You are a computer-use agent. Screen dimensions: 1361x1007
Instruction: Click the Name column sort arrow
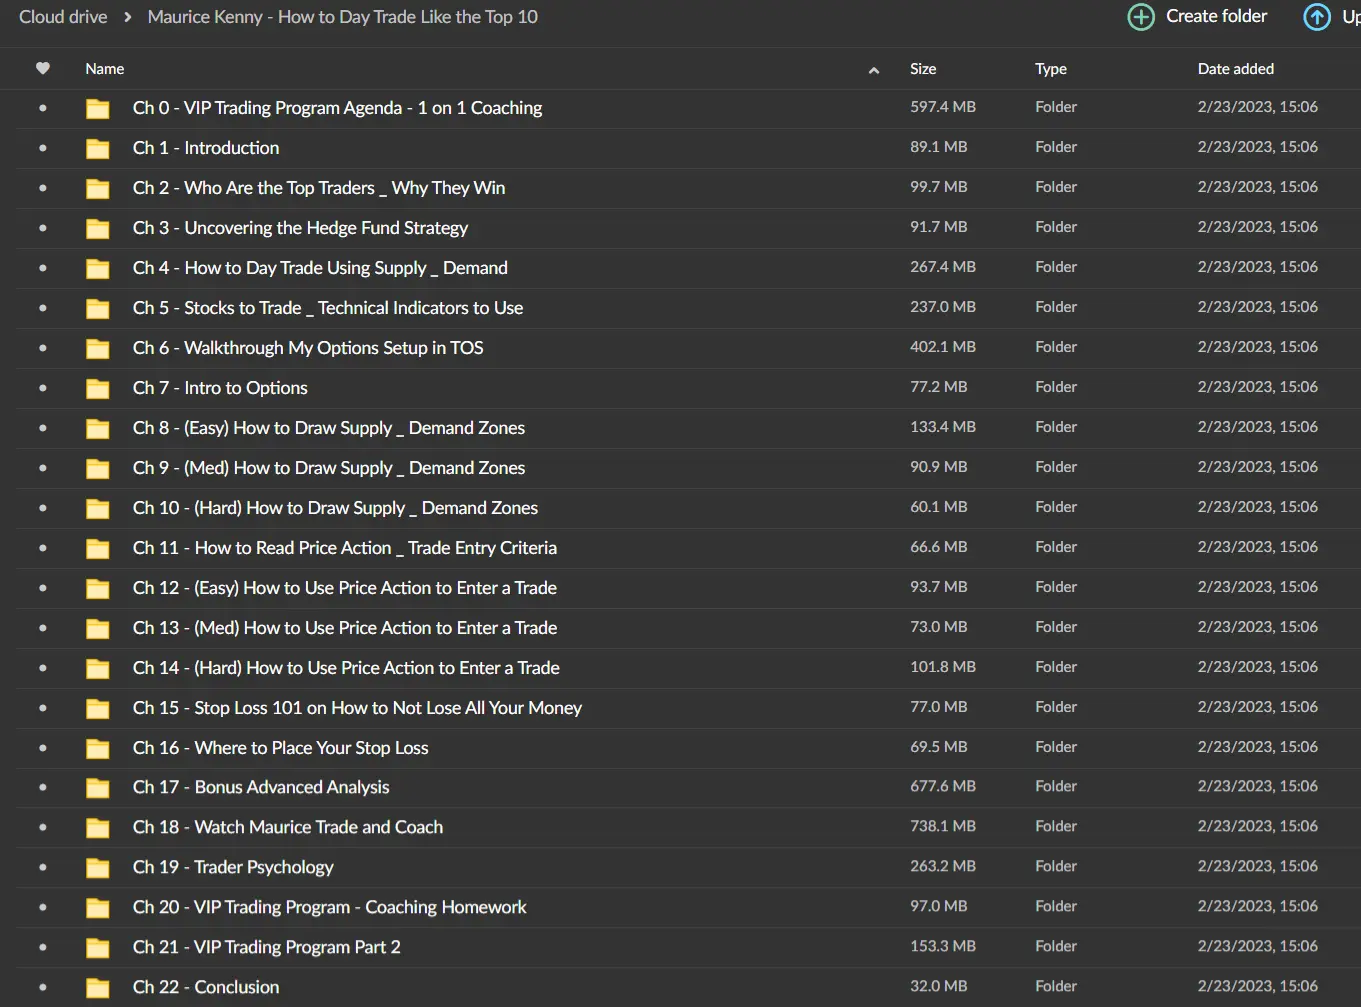point(874,70)
